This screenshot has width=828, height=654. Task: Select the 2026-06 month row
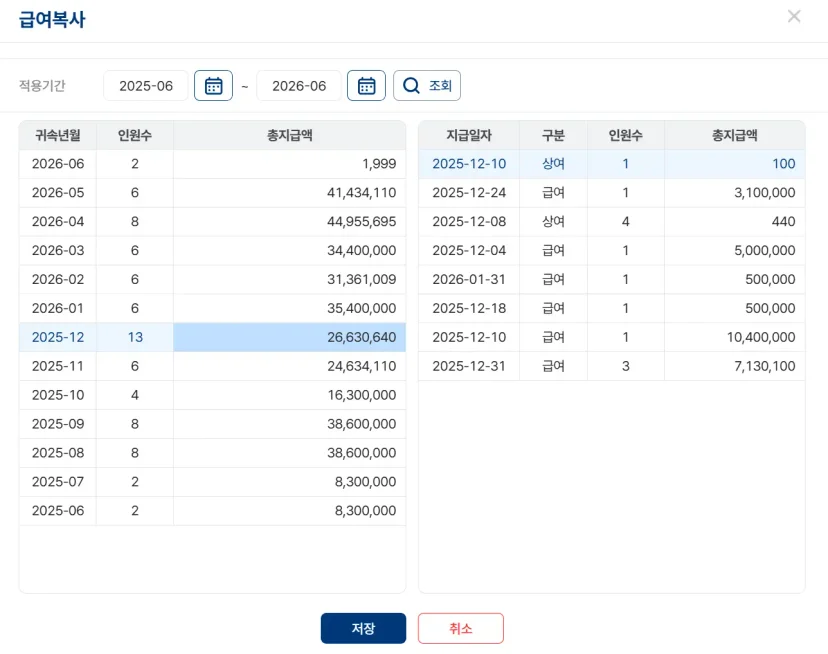pos(212,164)
